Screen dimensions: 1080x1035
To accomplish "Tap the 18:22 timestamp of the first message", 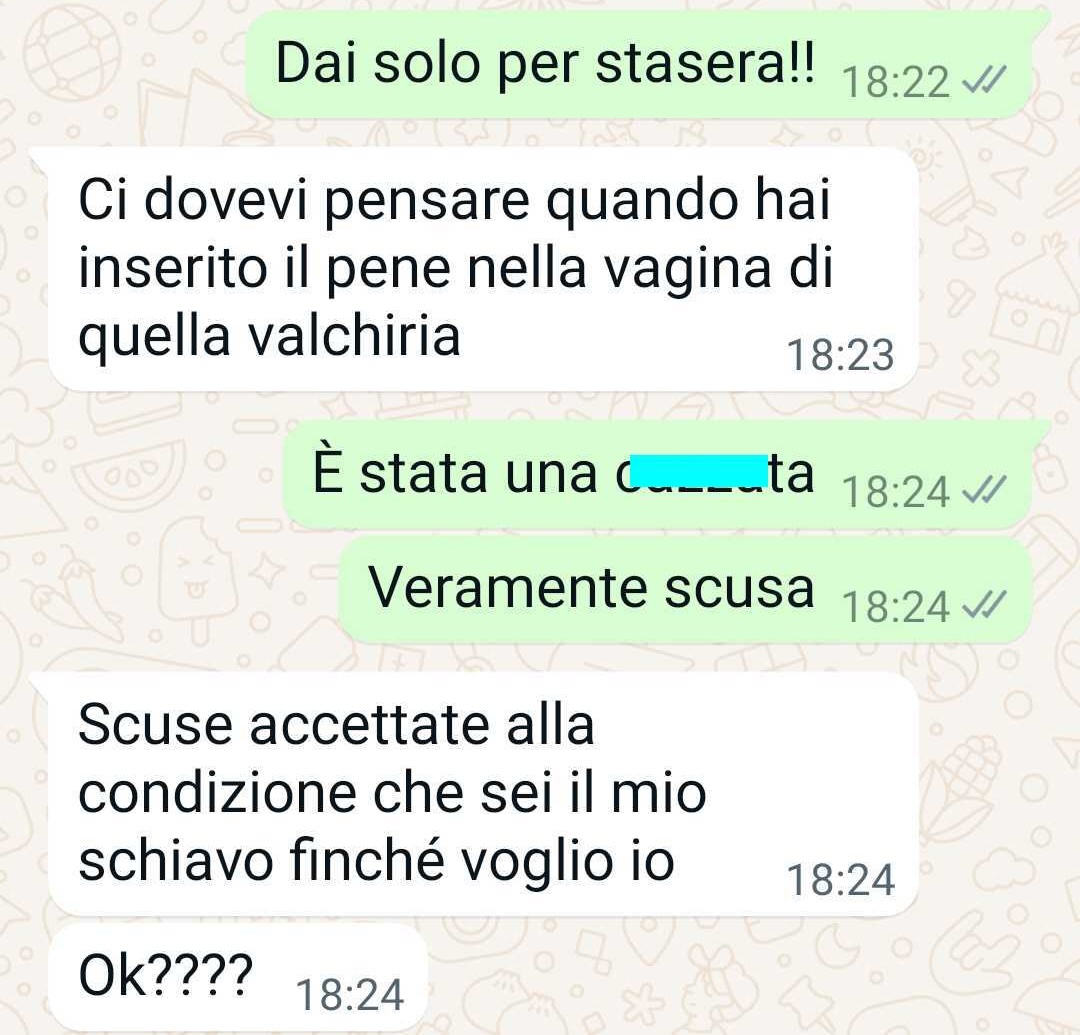I will point(895,82).
